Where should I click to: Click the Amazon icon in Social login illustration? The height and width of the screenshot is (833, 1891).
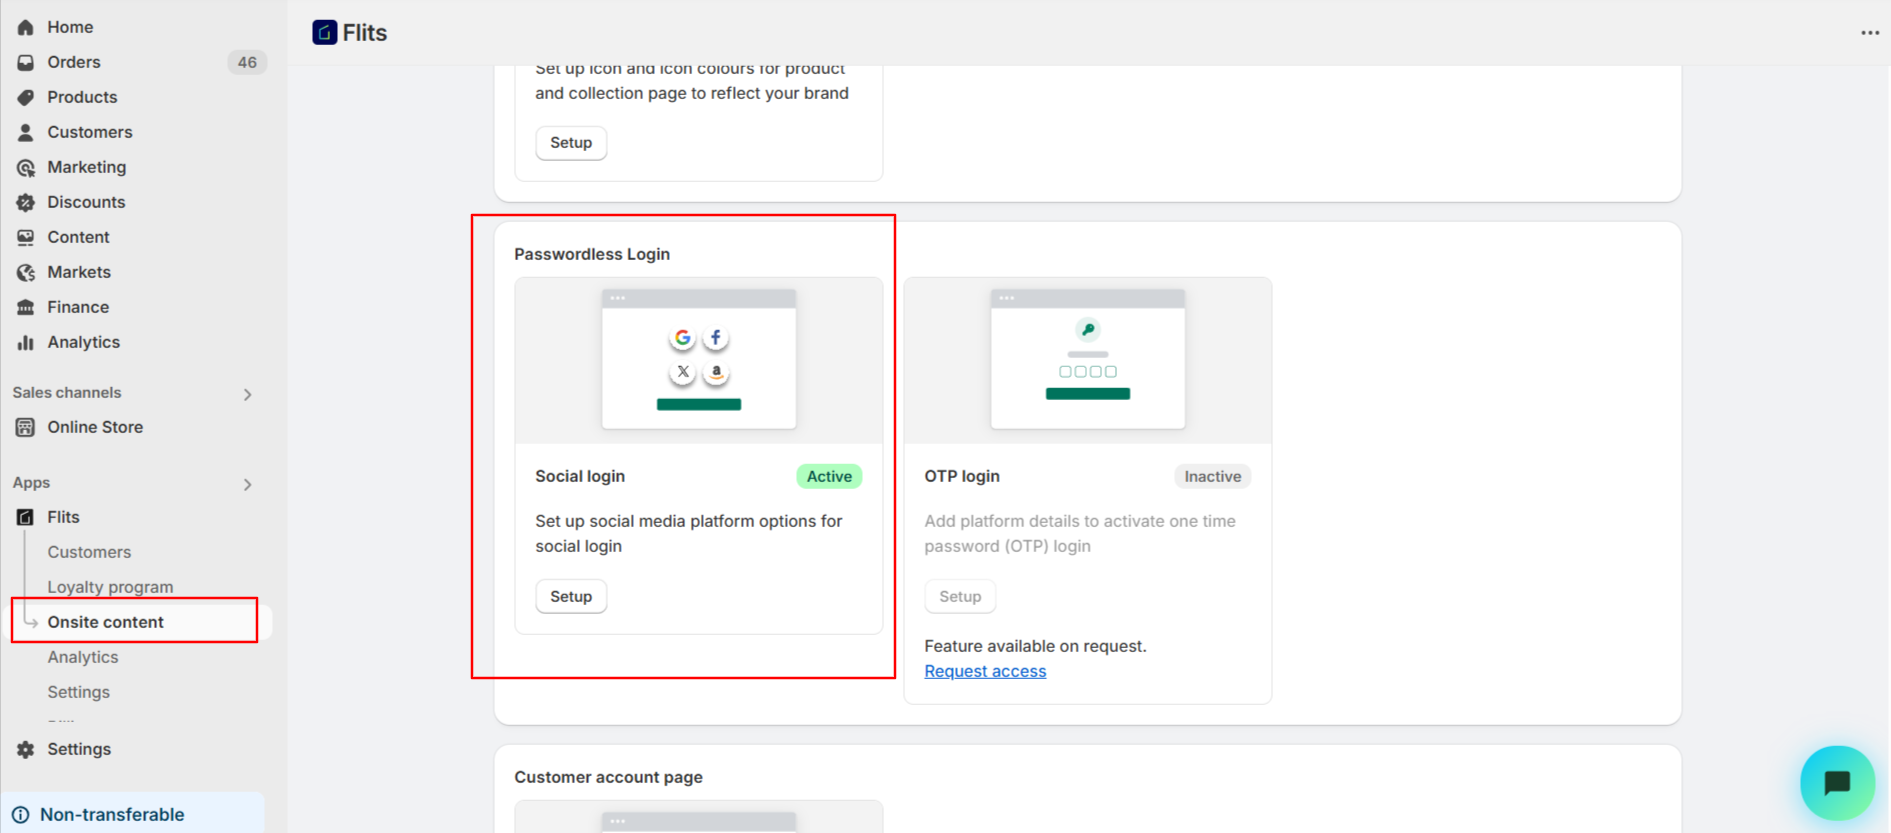pyautogui.click(x=716, y=372)
